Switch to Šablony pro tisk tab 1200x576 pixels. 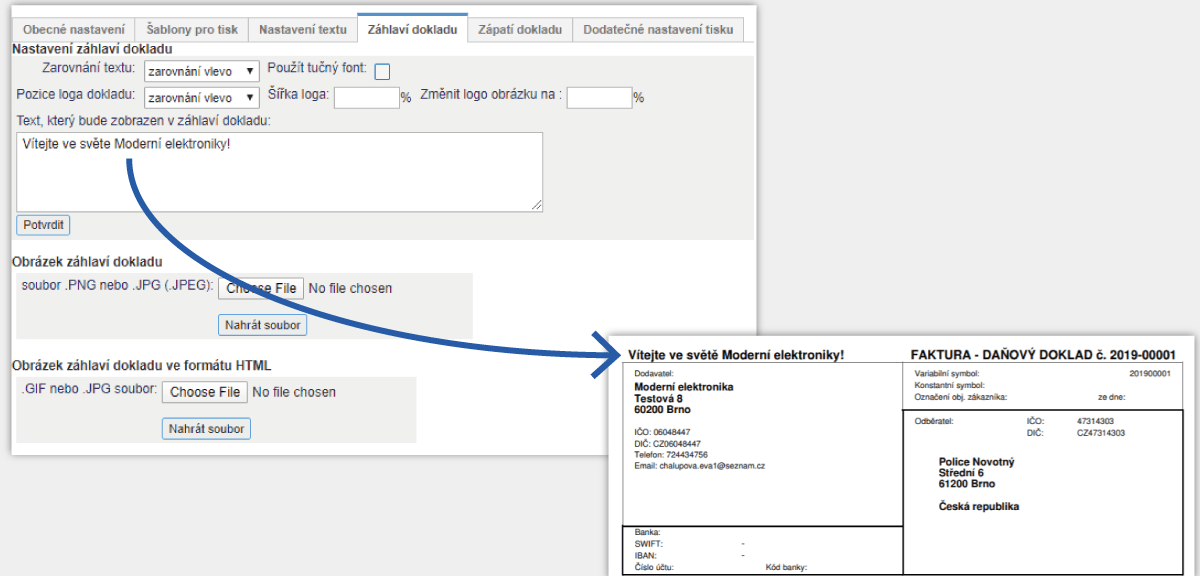[191, 29]
